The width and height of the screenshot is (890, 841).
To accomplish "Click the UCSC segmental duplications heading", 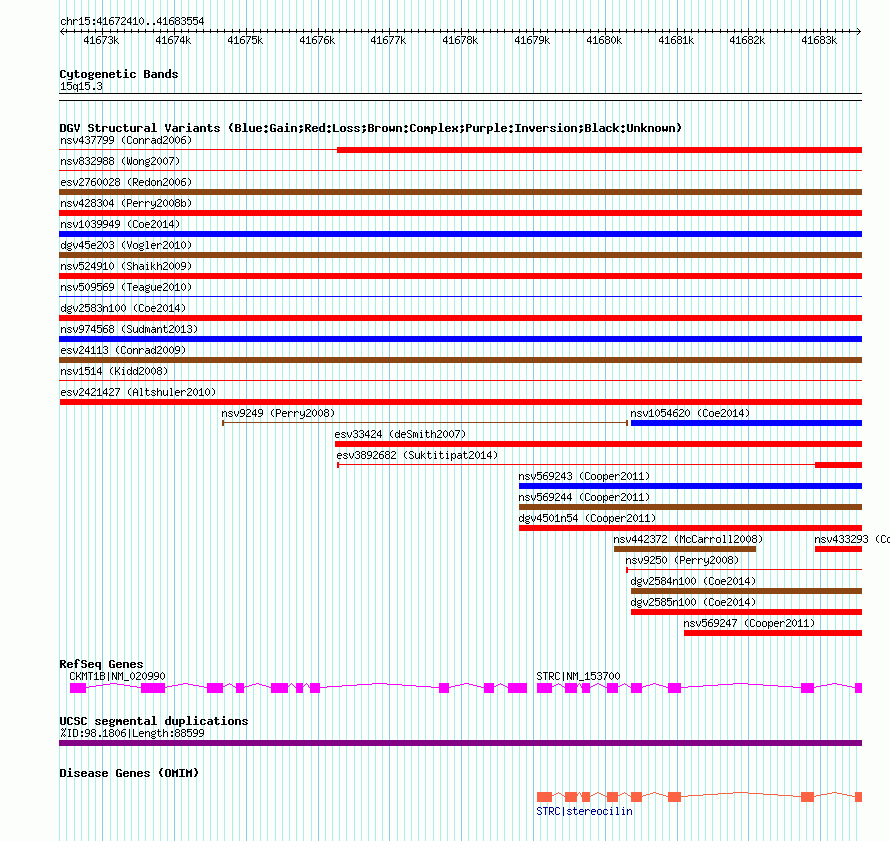I will (154, 721).
